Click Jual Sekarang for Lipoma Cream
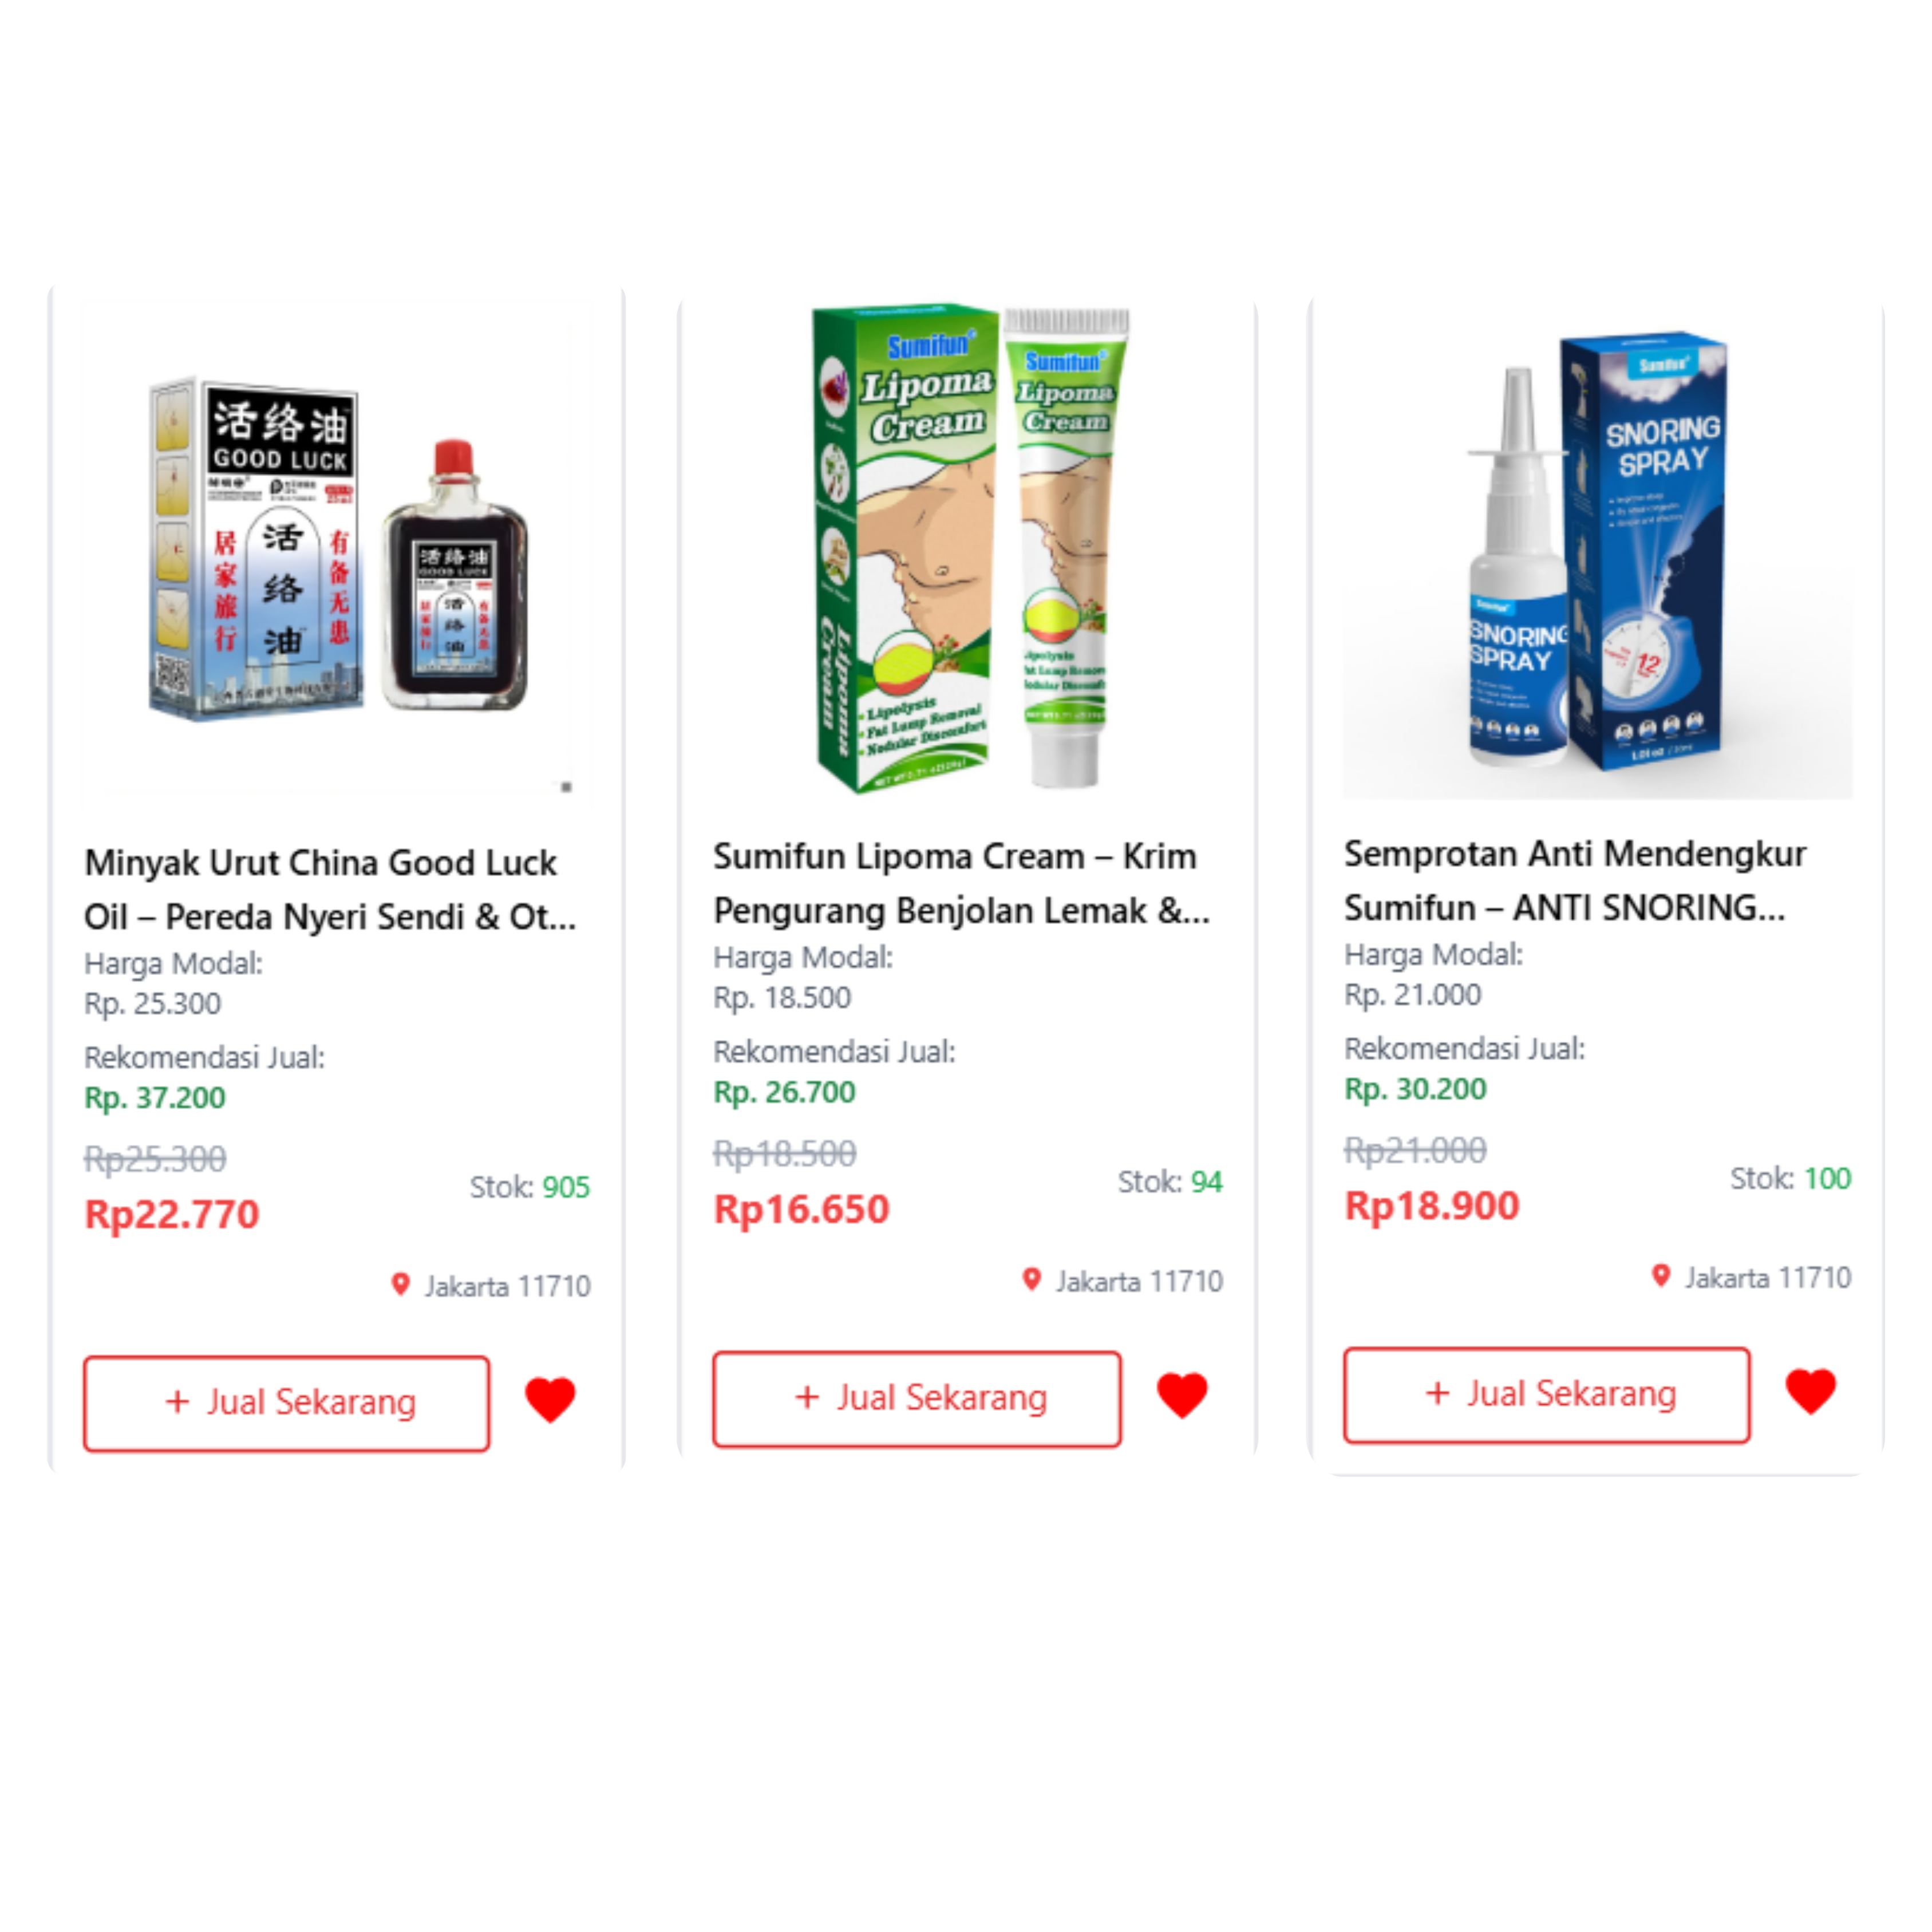 click(917, 1399)
